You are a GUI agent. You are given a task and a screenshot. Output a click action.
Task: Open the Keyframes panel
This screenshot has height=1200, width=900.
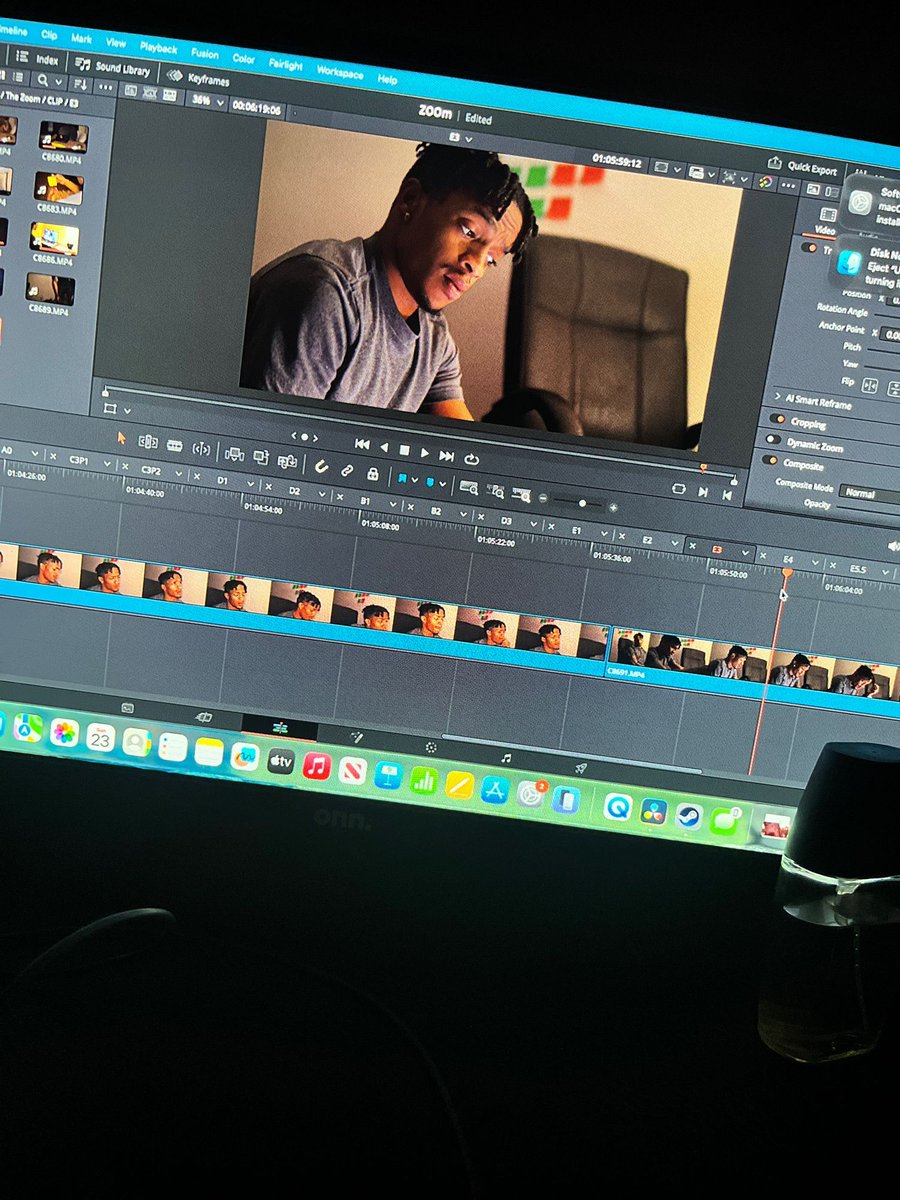point(199,78)
